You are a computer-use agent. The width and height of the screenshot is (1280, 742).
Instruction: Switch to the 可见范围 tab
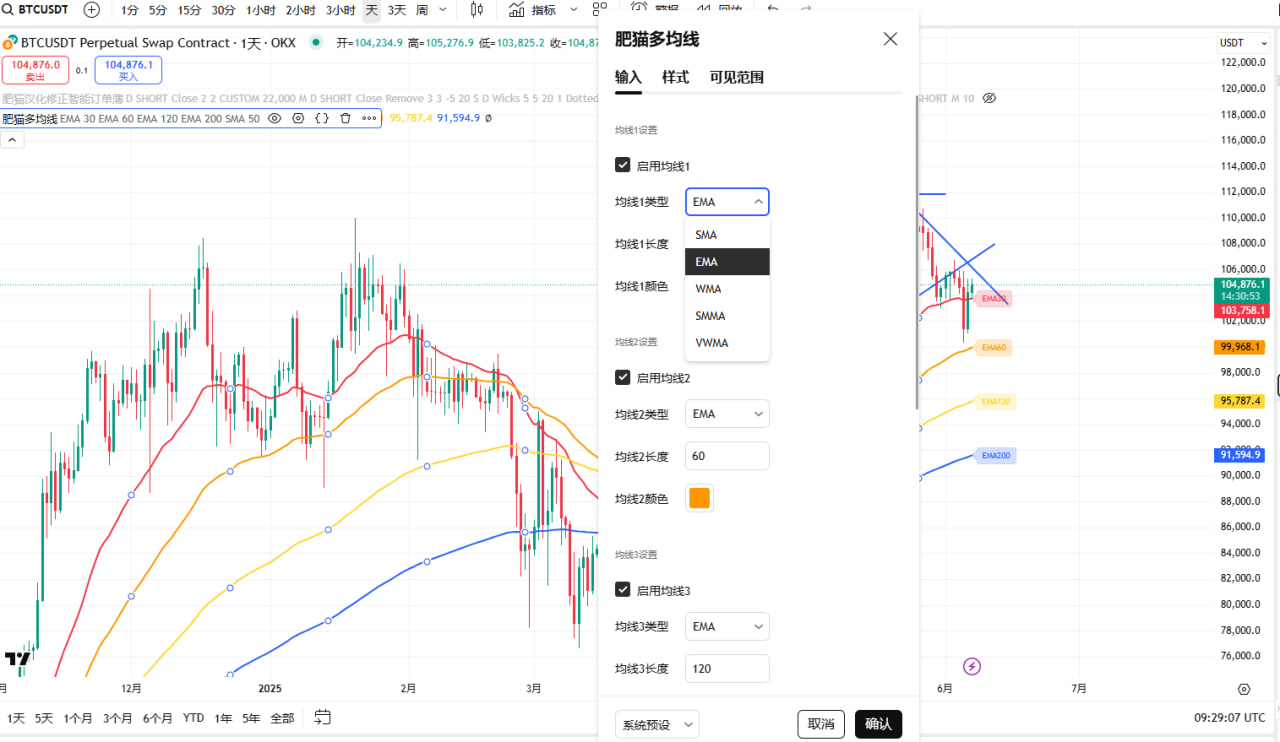tap(736, 77)
